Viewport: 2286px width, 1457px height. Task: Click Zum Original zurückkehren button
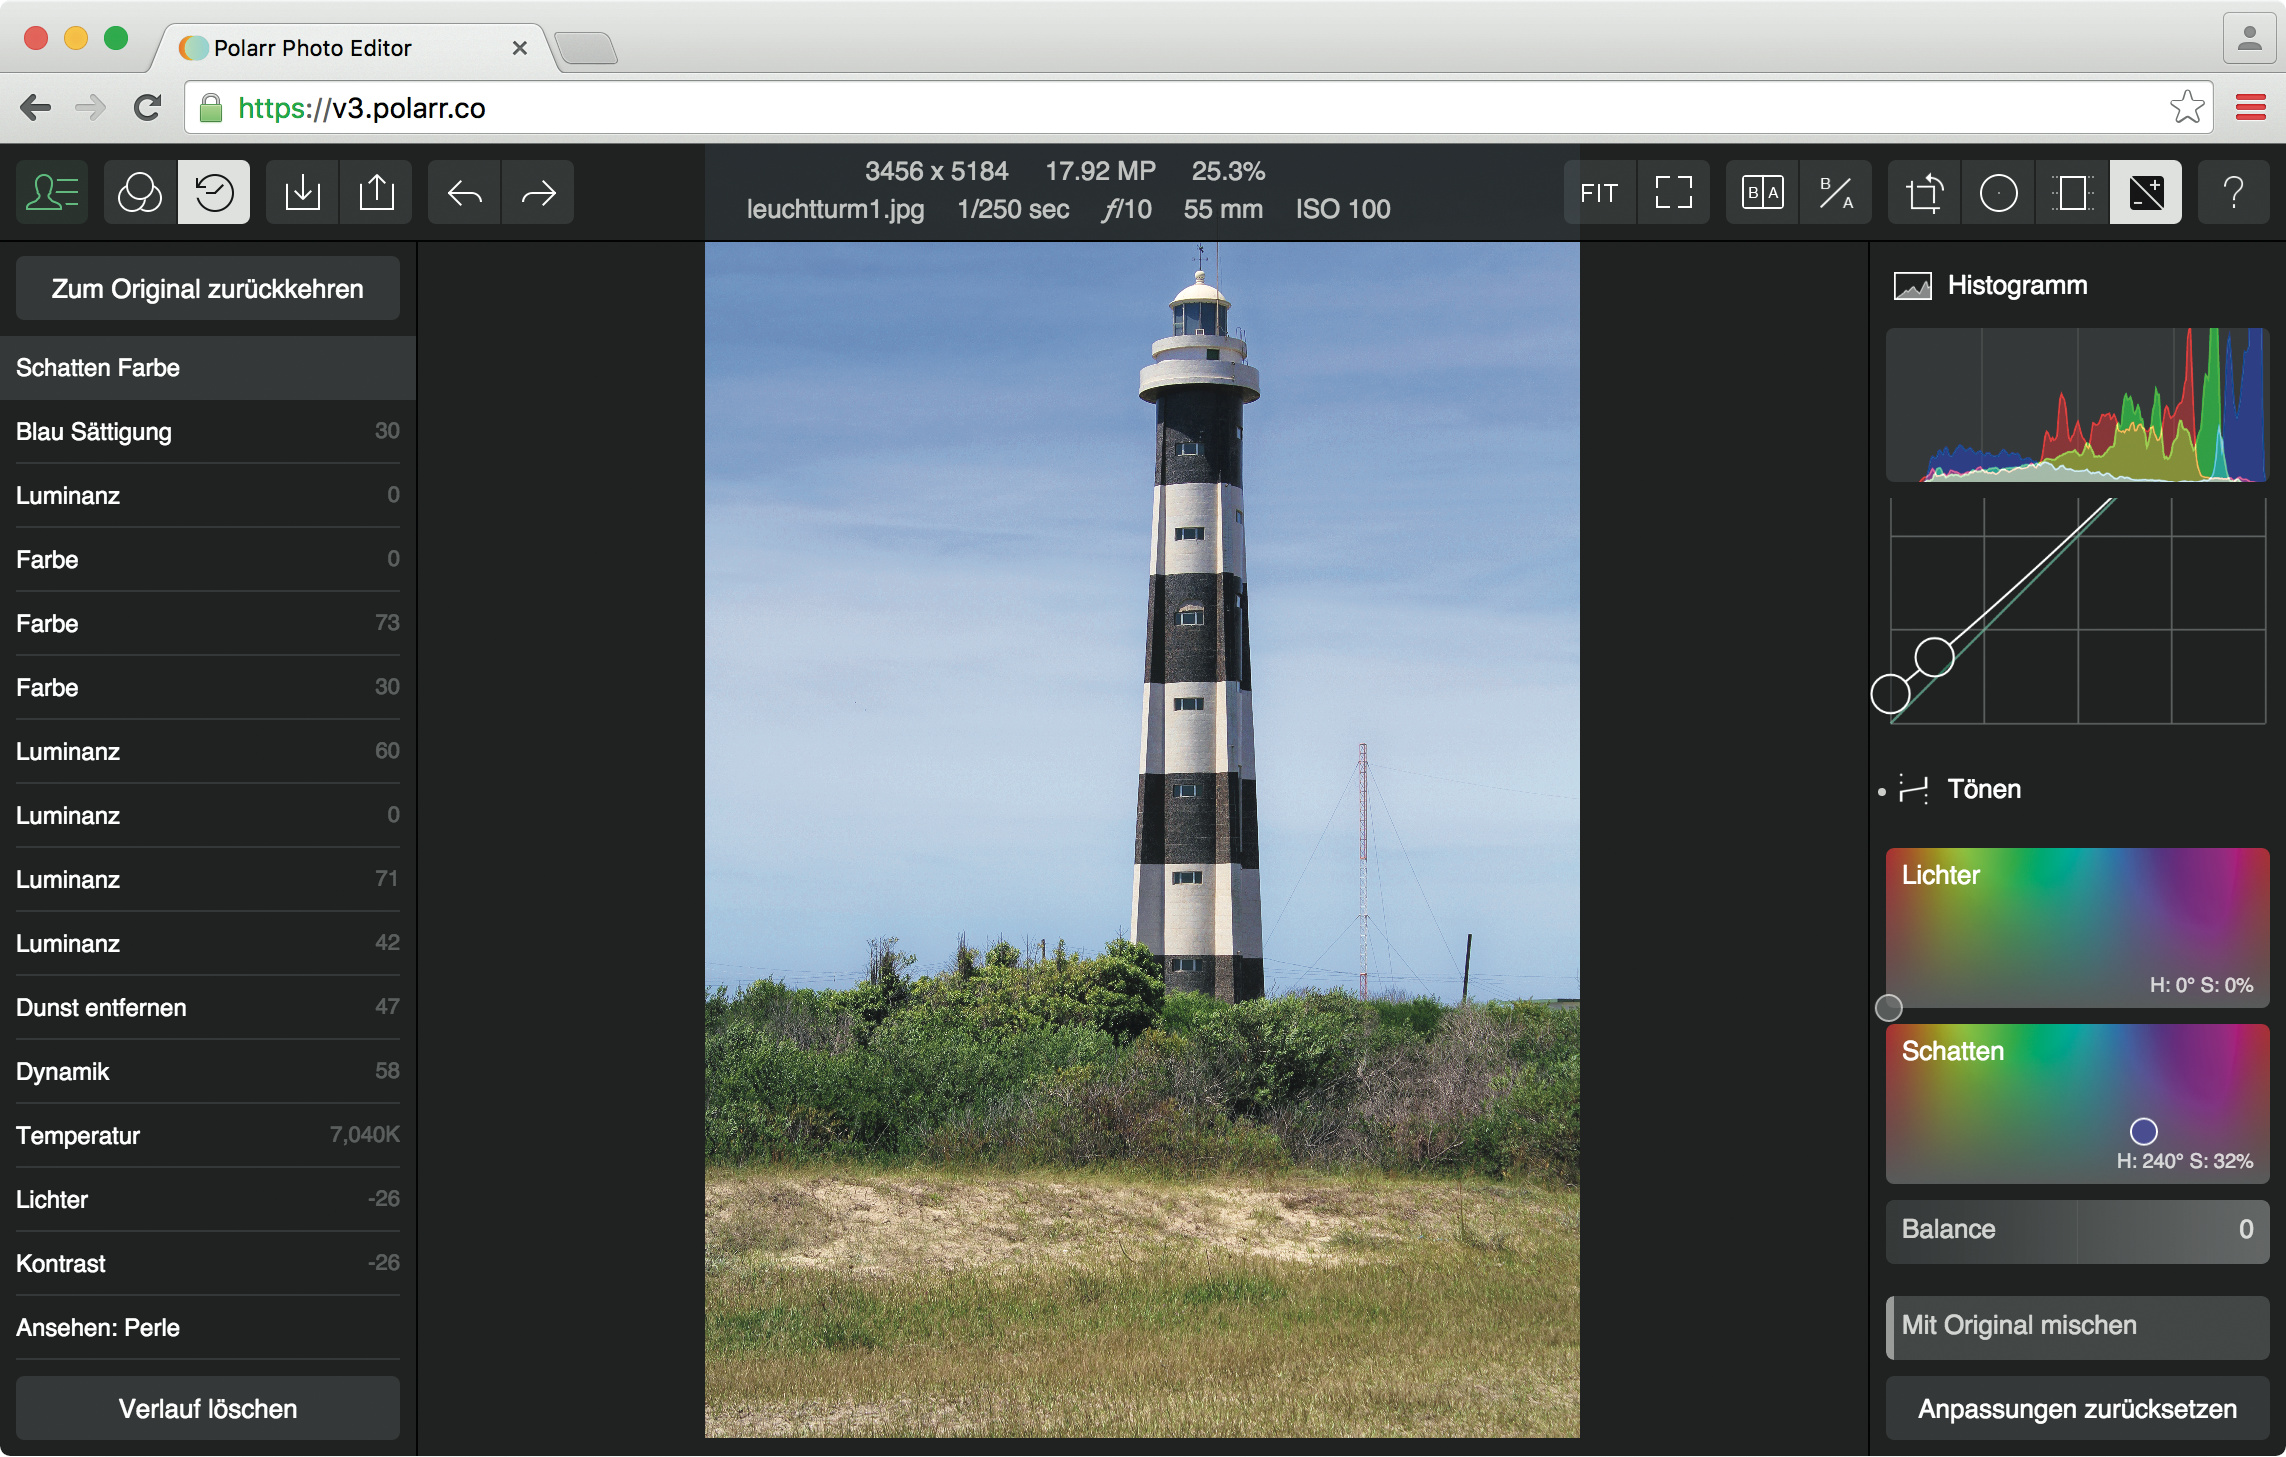[x=207, y=289]
